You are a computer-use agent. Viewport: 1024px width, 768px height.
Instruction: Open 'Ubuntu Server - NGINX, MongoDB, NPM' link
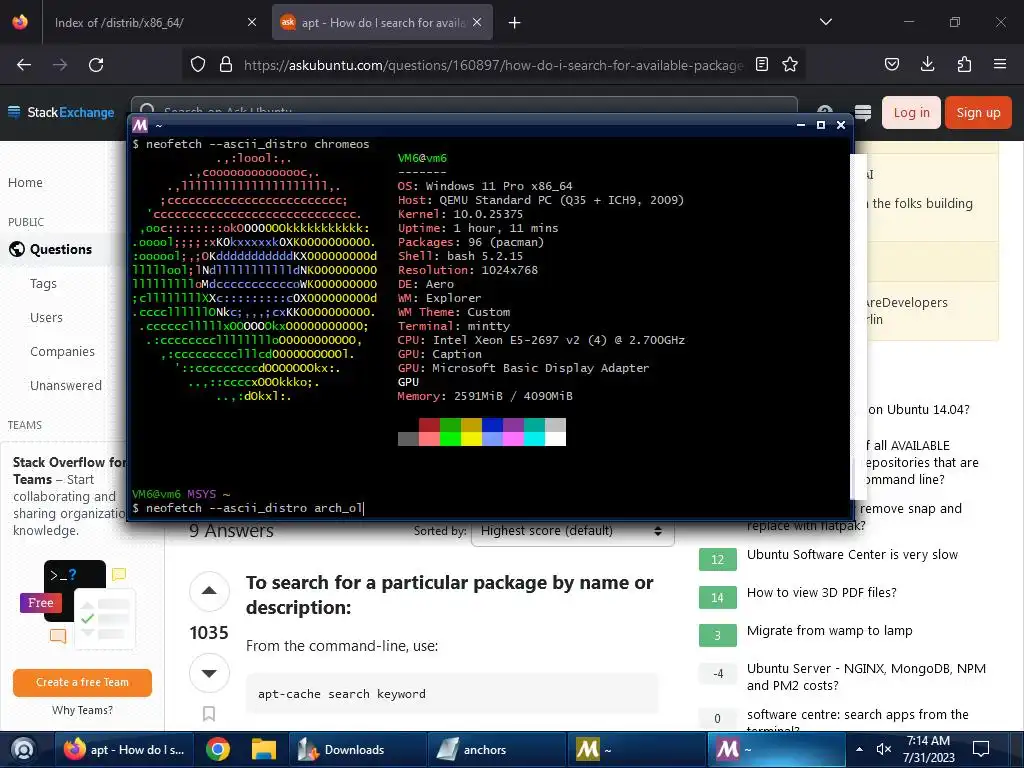tap(866, 677)
